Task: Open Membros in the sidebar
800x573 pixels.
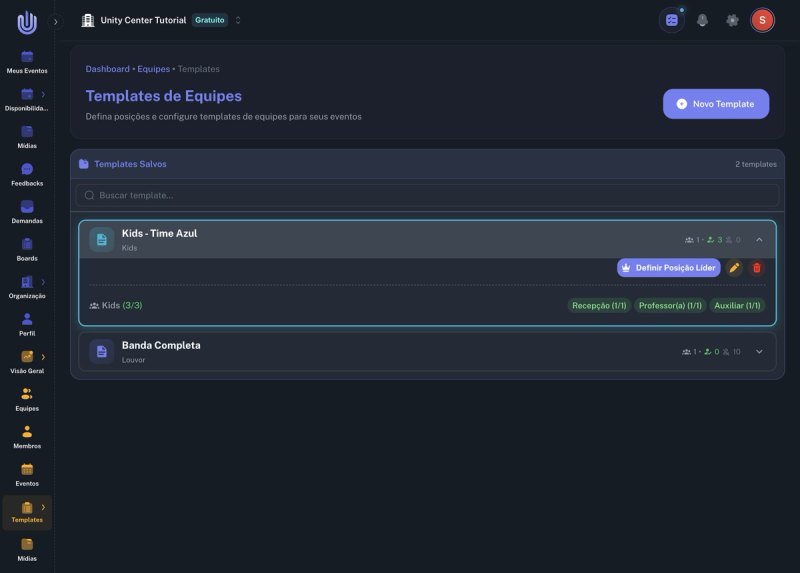Action: (x=27, y=437)
